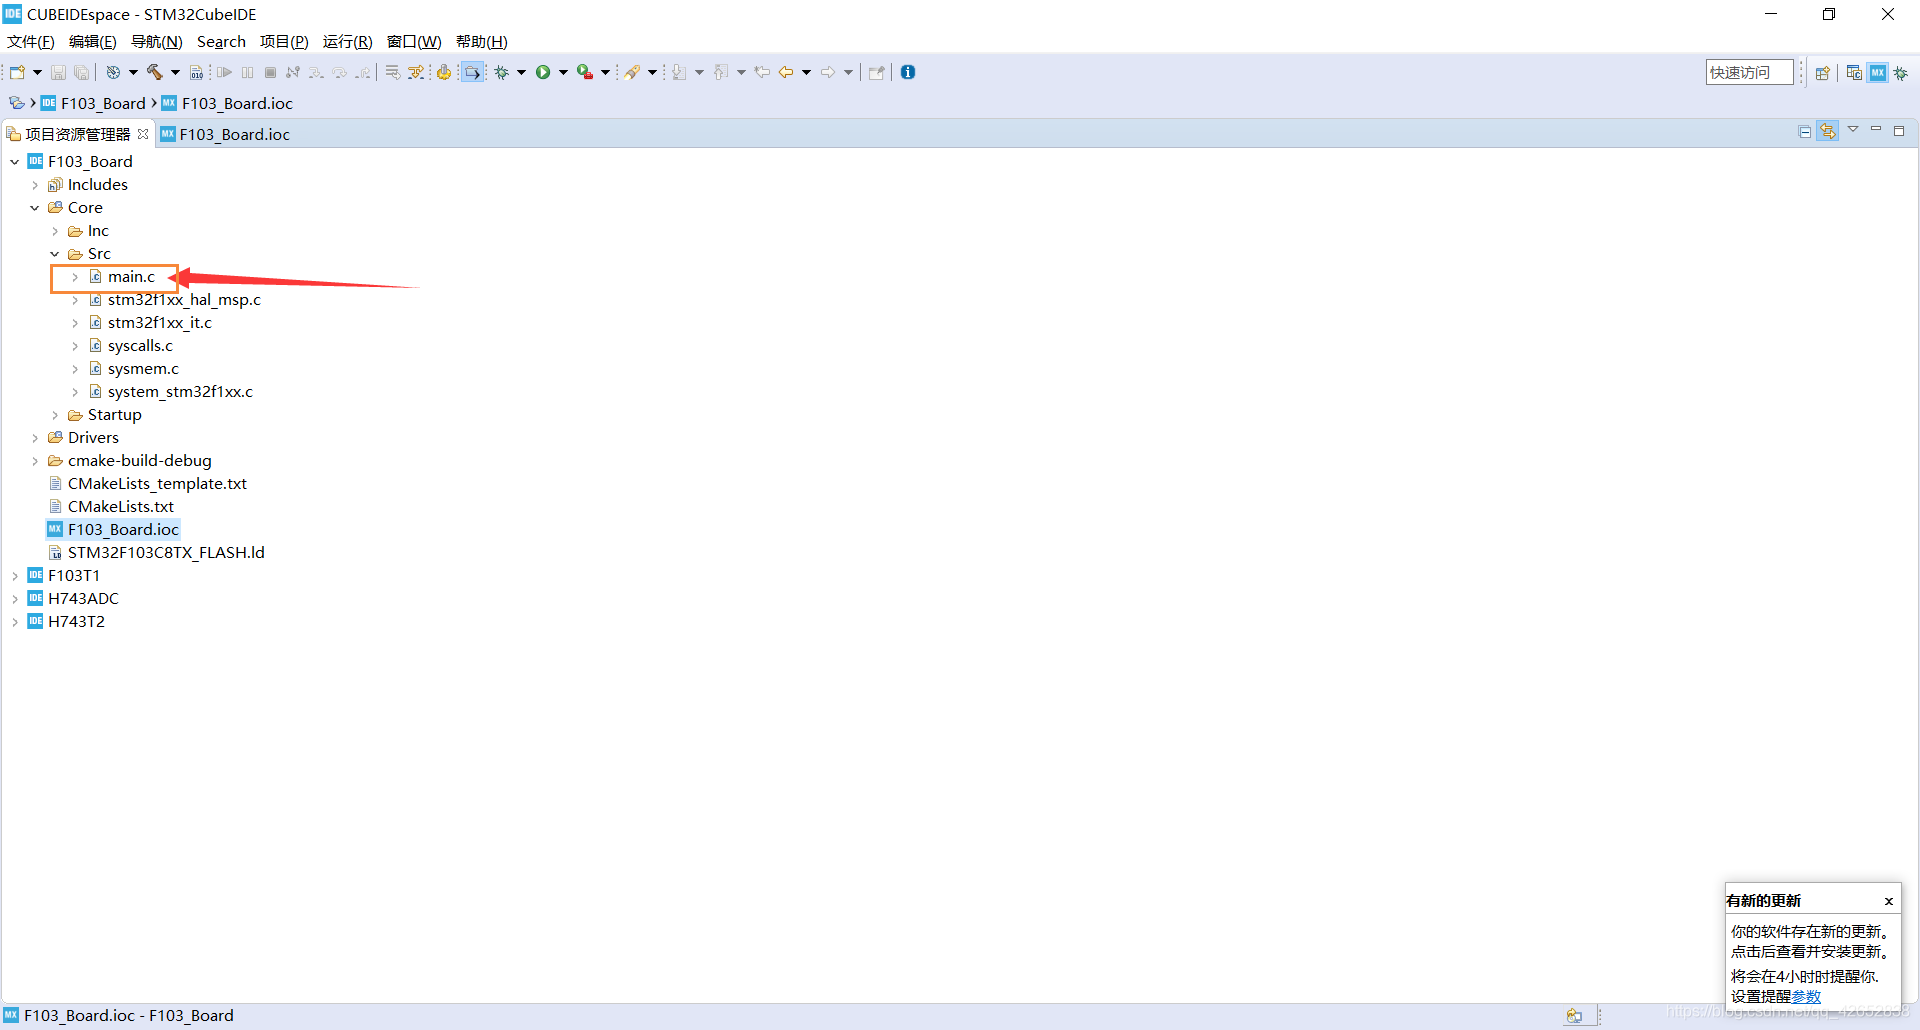
Task: Click the Open Perspective icon
Action: point(1823,73)
